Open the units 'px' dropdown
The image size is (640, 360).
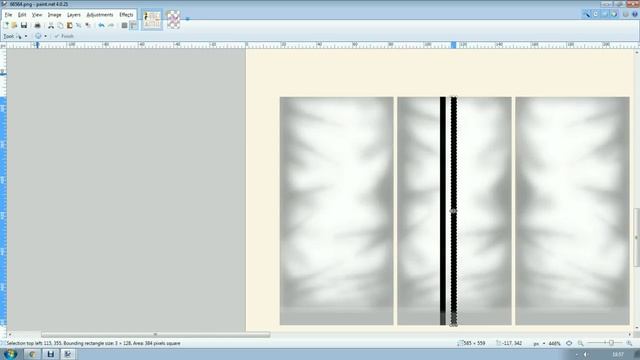pos(539,343)
